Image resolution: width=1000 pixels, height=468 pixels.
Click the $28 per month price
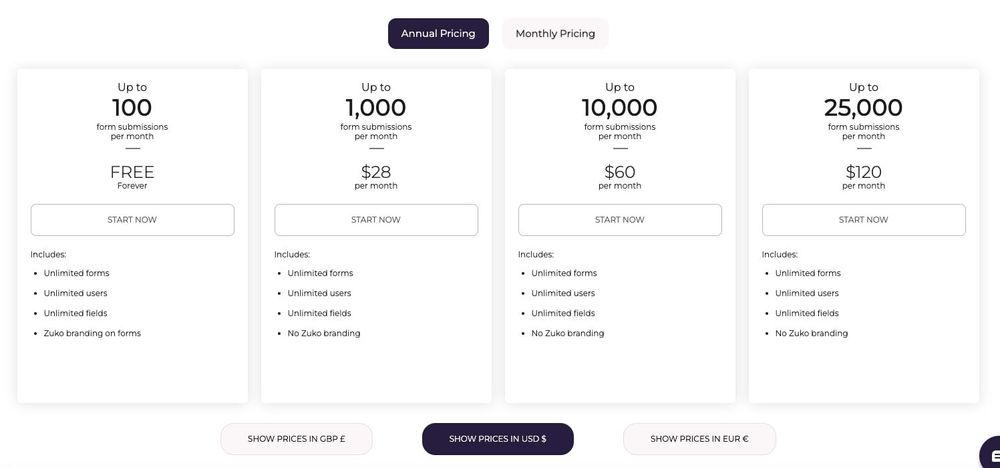(x=376, y=176)
